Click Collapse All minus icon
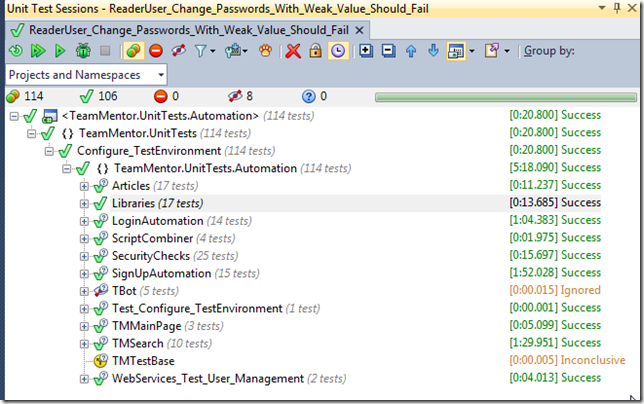644x404 pixels. tap(388, 51)
